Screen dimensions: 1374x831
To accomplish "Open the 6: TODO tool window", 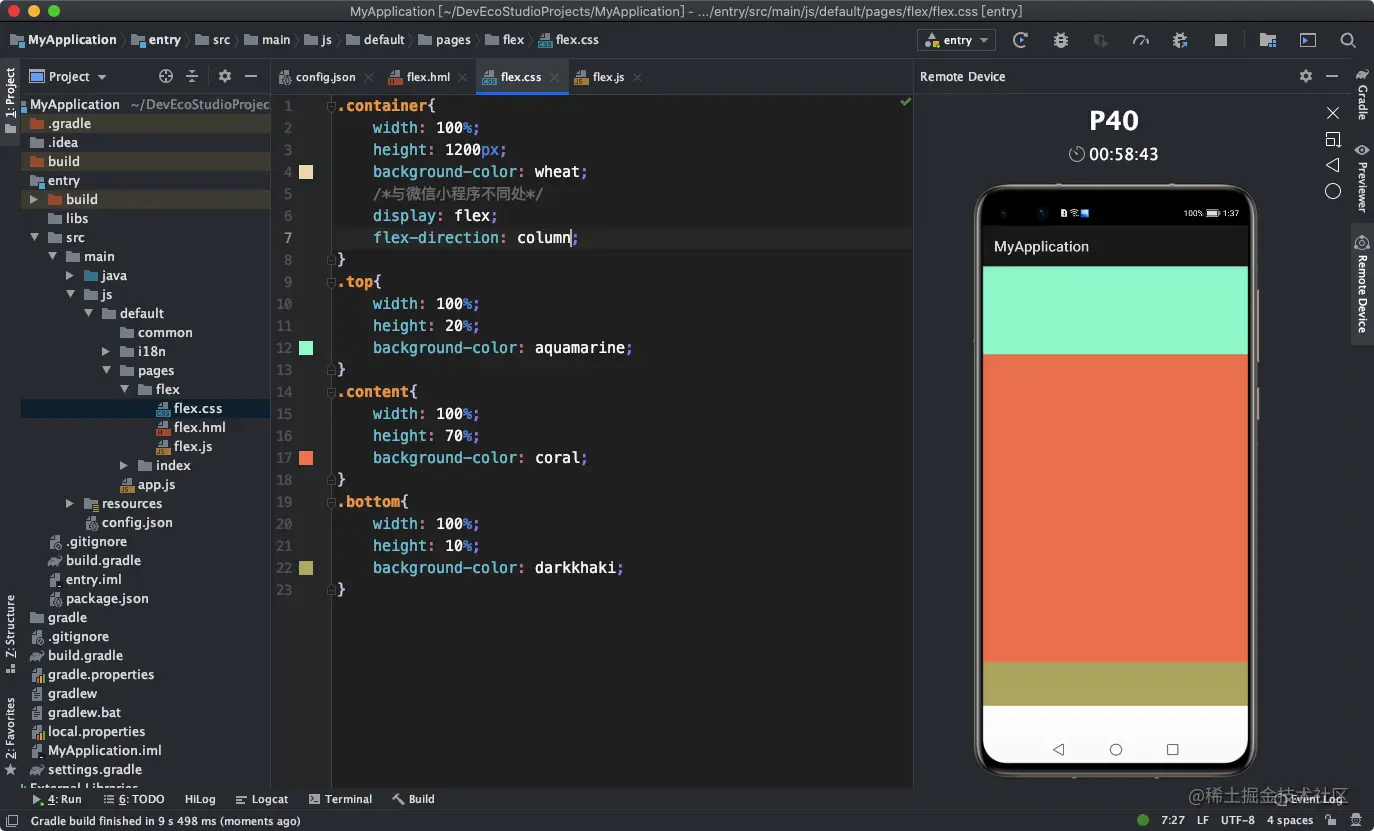I will pyautogui.click(x=133, y=799).
